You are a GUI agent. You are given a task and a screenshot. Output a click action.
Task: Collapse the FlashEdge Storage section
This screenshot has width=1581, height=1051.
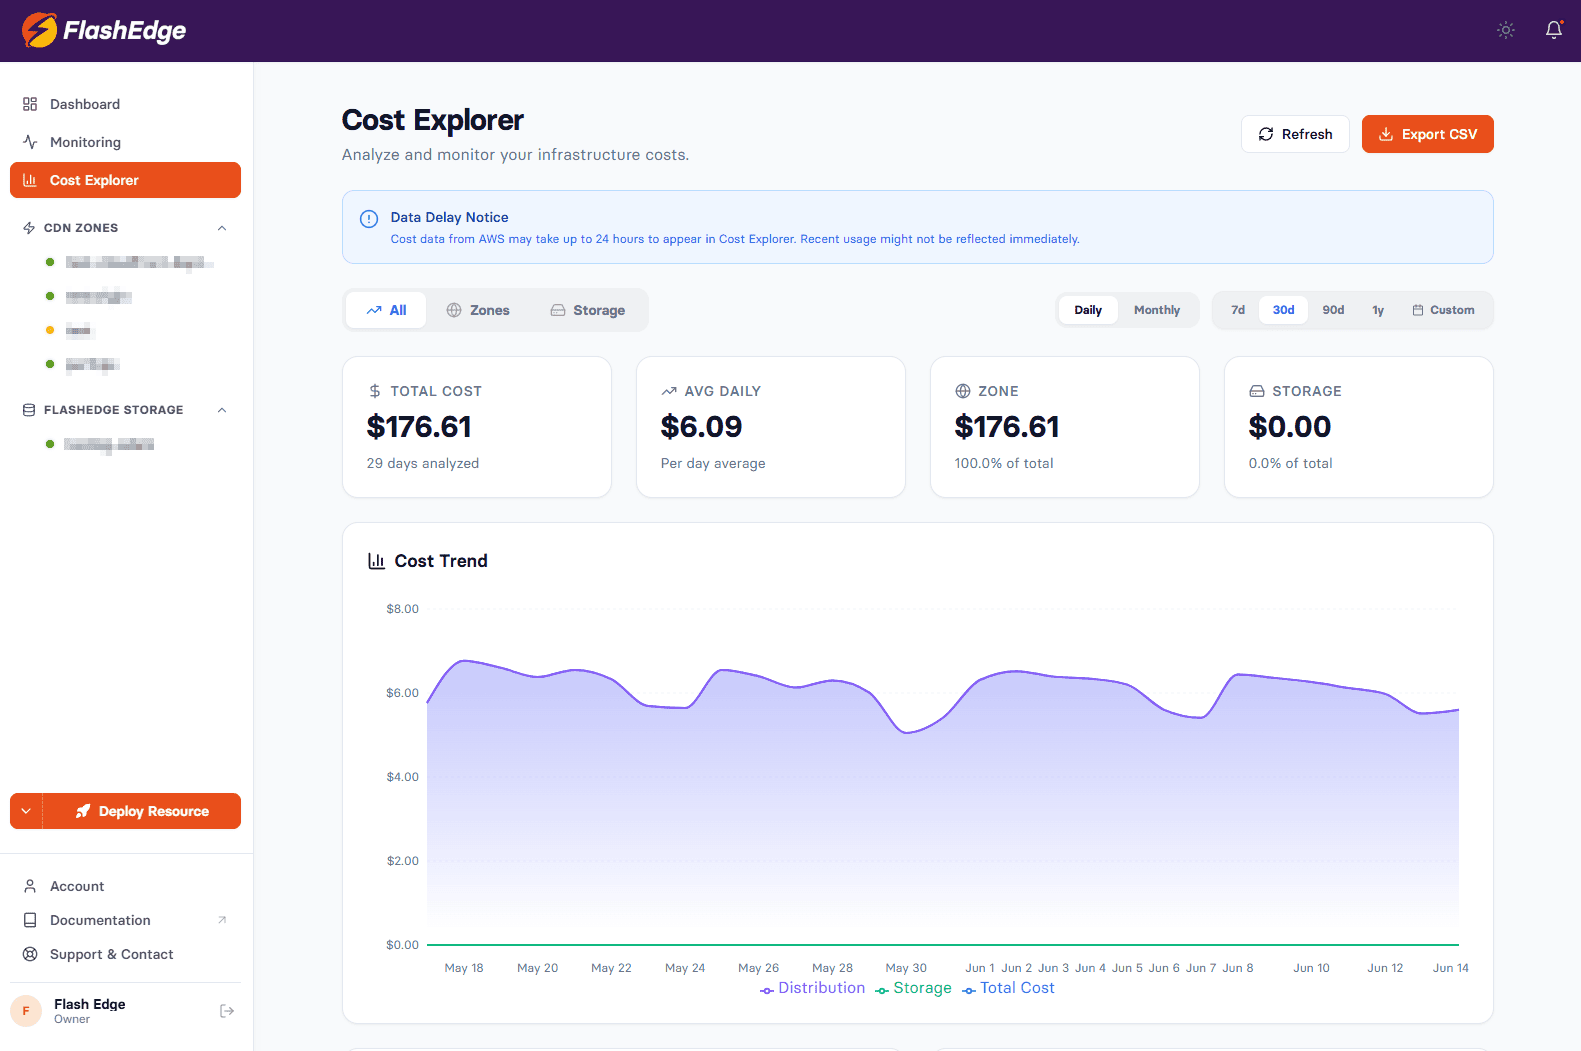coord(222,410)
